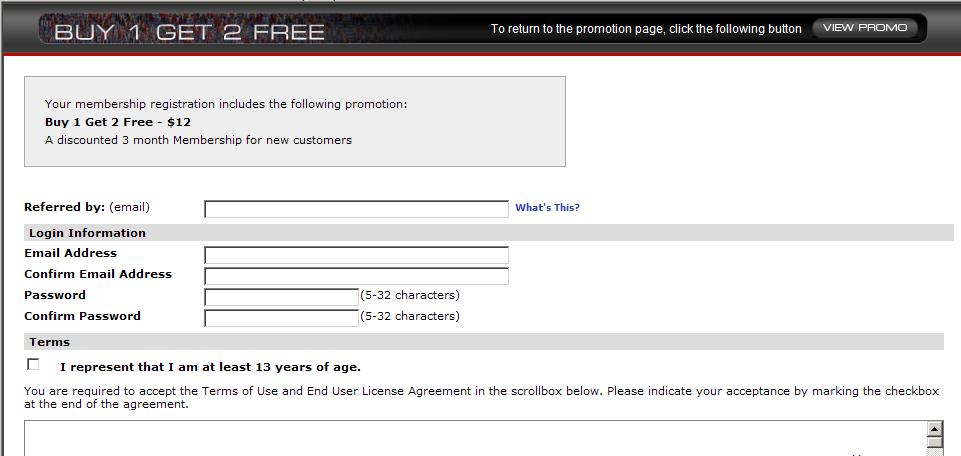Image resolution: width=961 pixels, height=456 pixels.
Task: Click the Login Information section header
Action: point(88,233)
